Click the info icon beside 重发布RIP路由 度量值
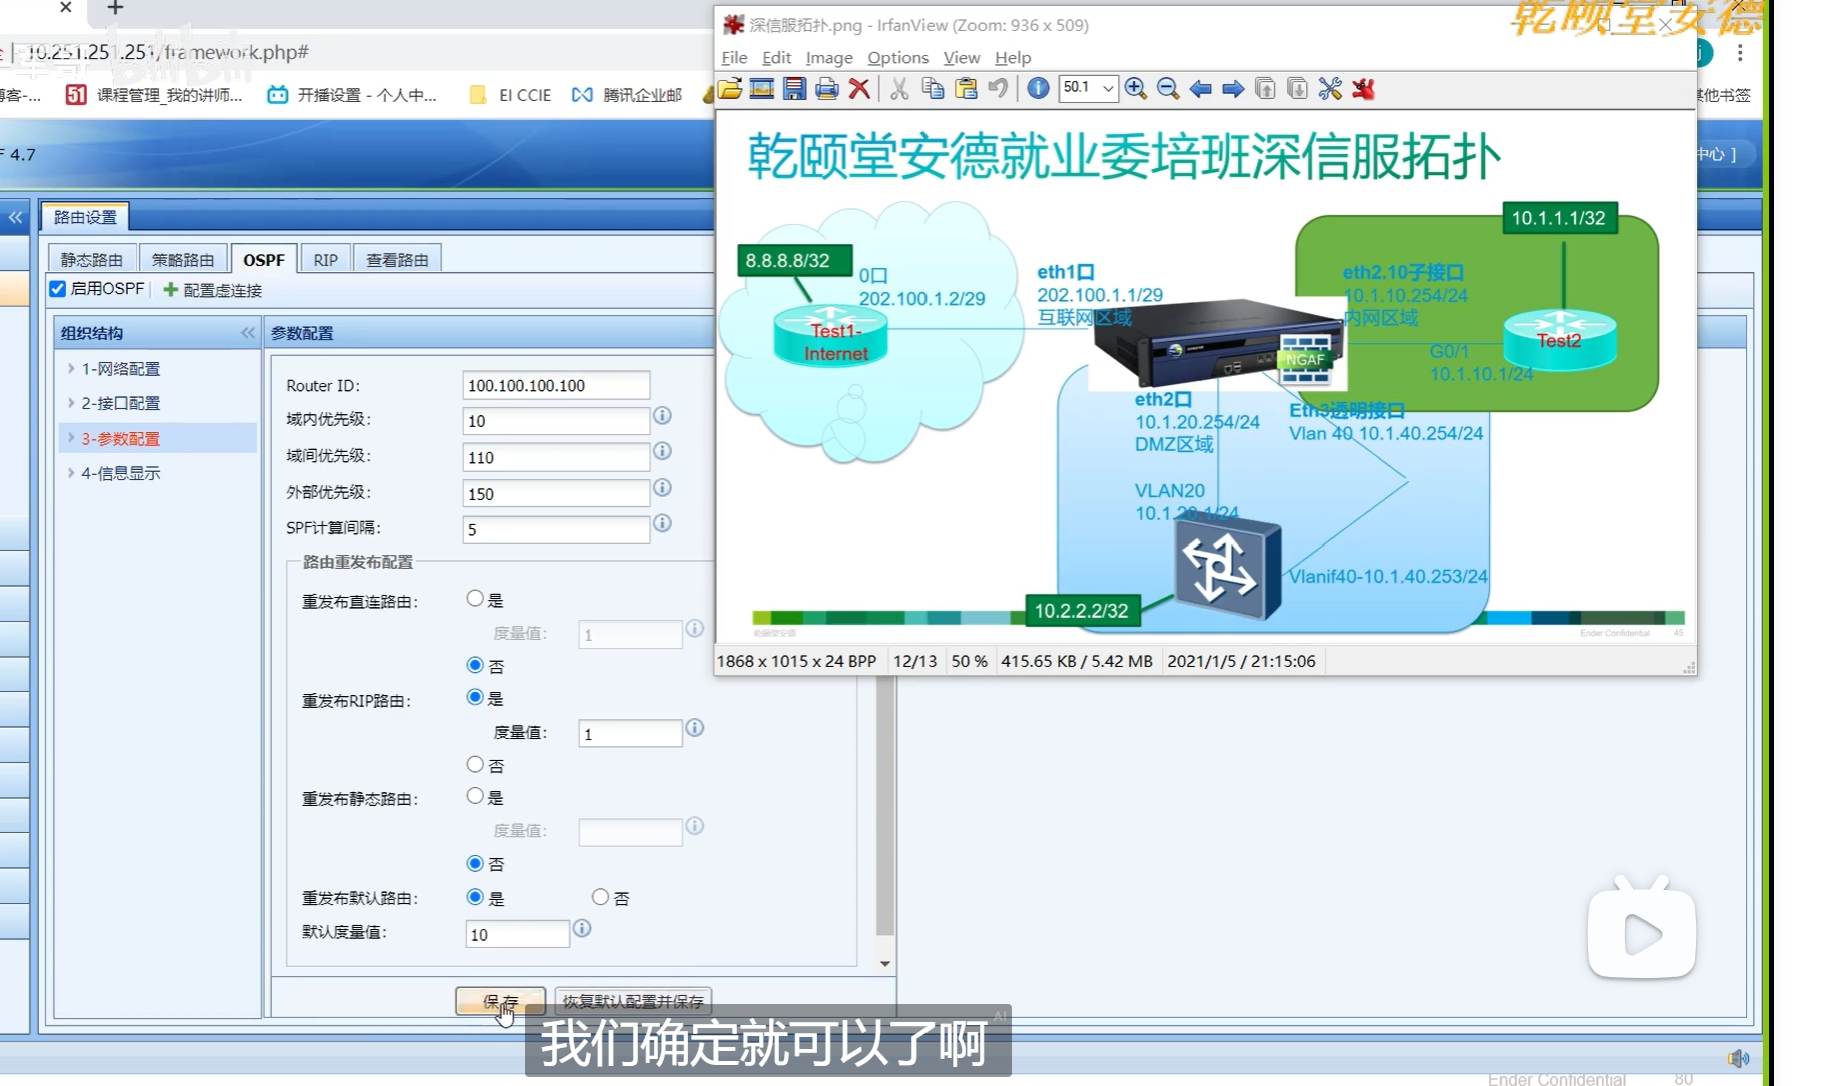1846x1086 pixels. (x=695, y=728)
